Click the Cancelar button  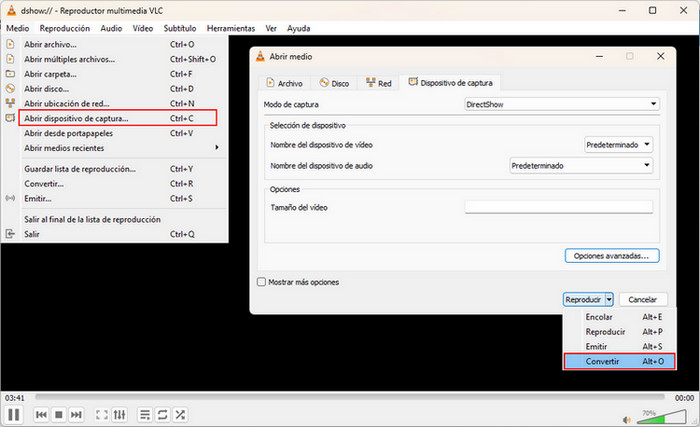642,299
